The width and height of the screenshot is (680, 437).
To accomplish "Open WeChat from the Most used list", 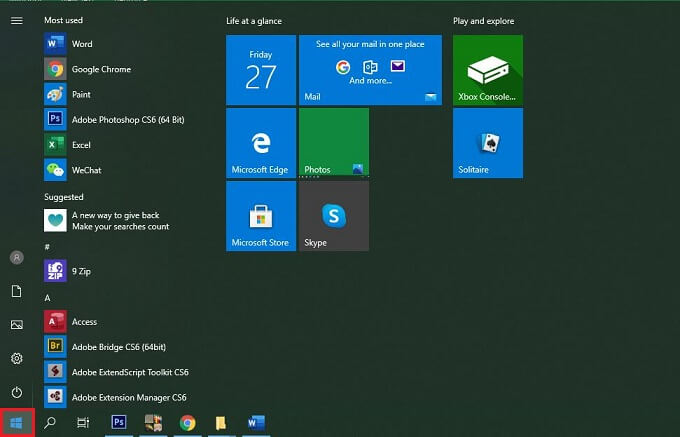I will (x=117, y=170).
